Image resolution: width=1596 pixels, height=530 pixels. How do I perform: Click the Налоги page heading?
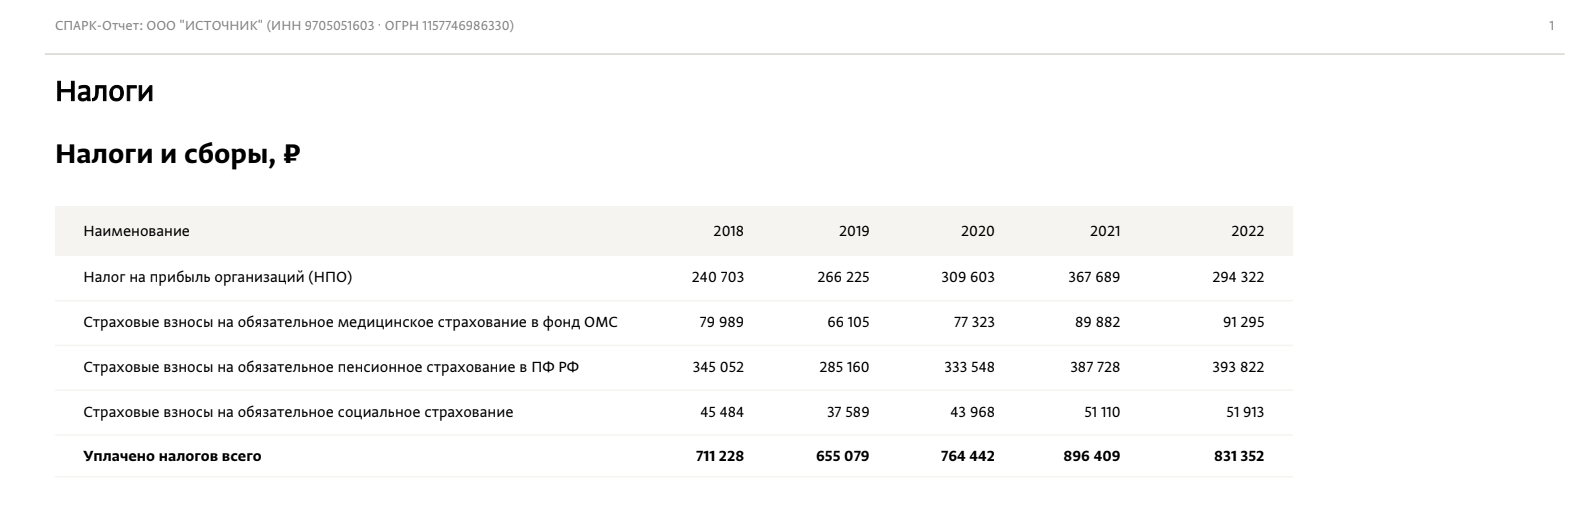(104, 92)
